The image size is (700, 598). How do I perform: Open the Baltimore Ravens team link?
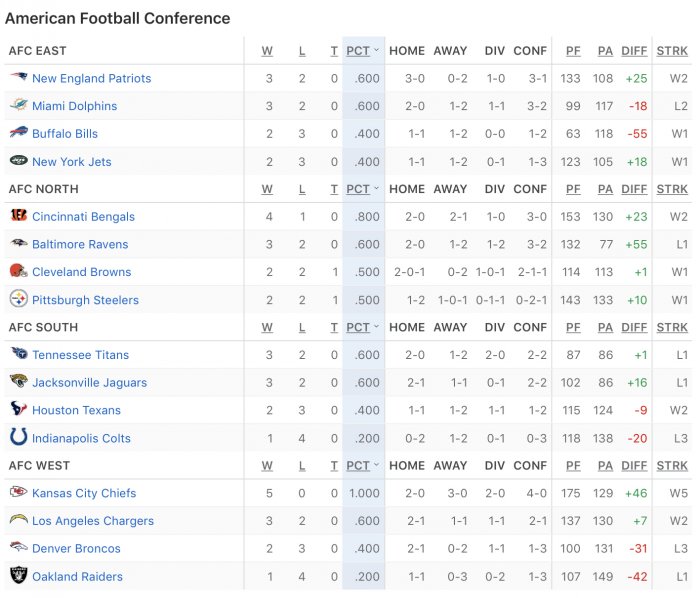point(80,244)
